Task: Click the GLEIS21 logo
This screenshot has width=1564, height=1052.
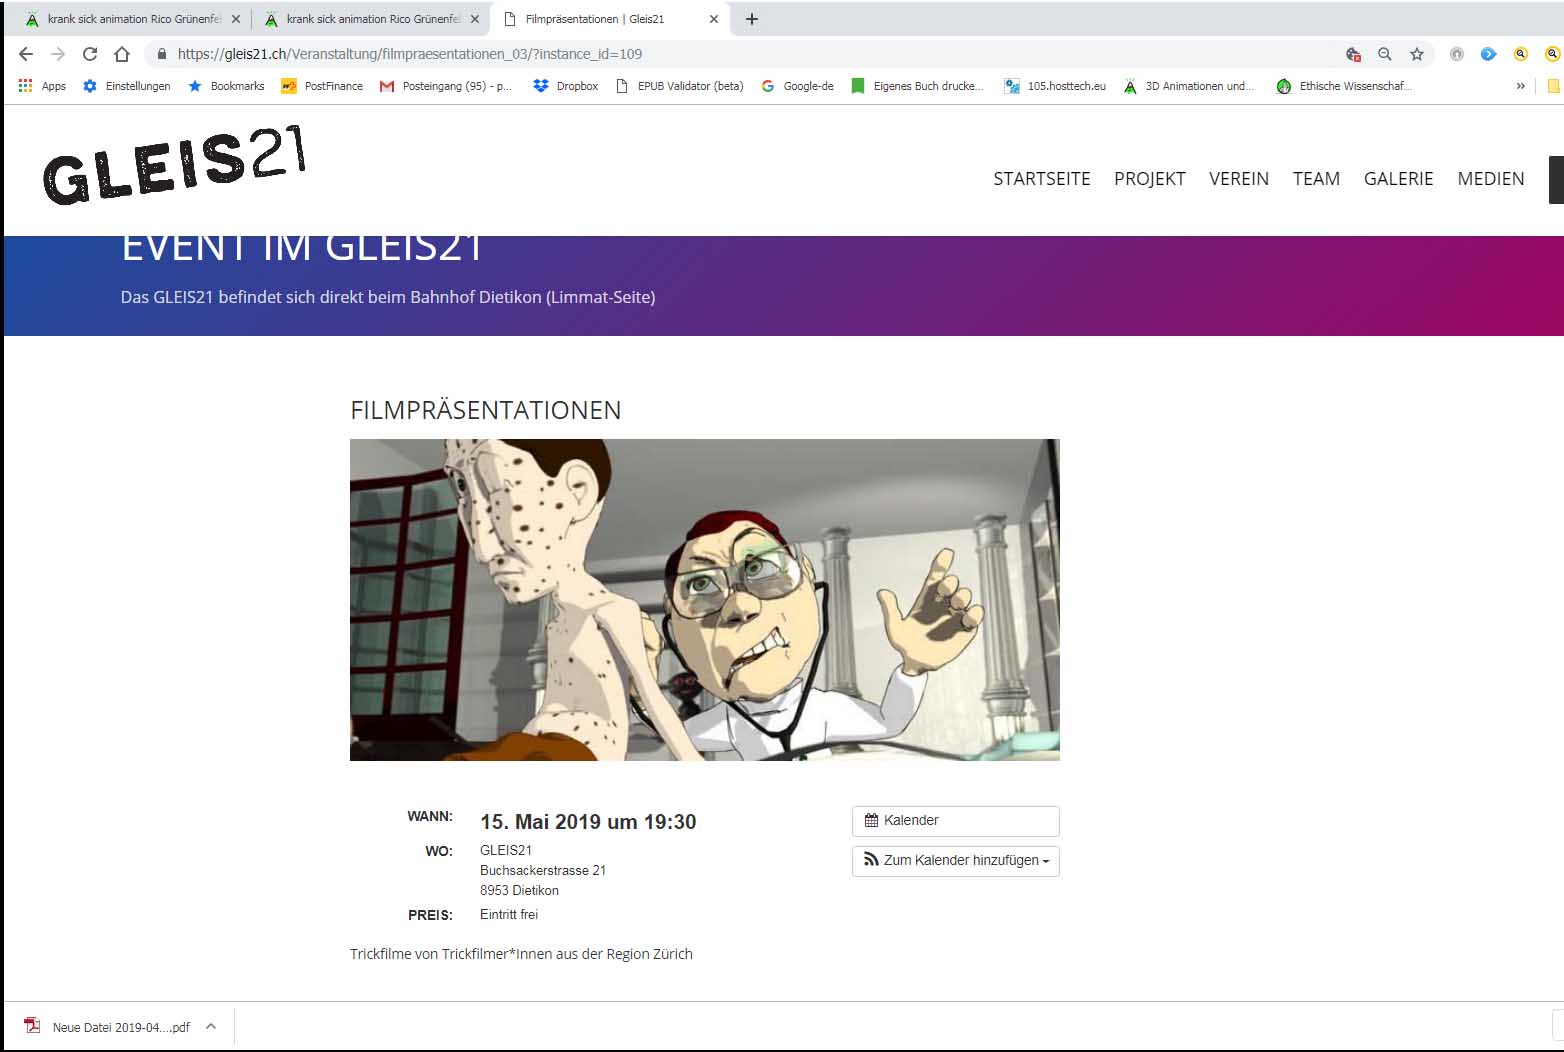Action: tap(174, 166)
